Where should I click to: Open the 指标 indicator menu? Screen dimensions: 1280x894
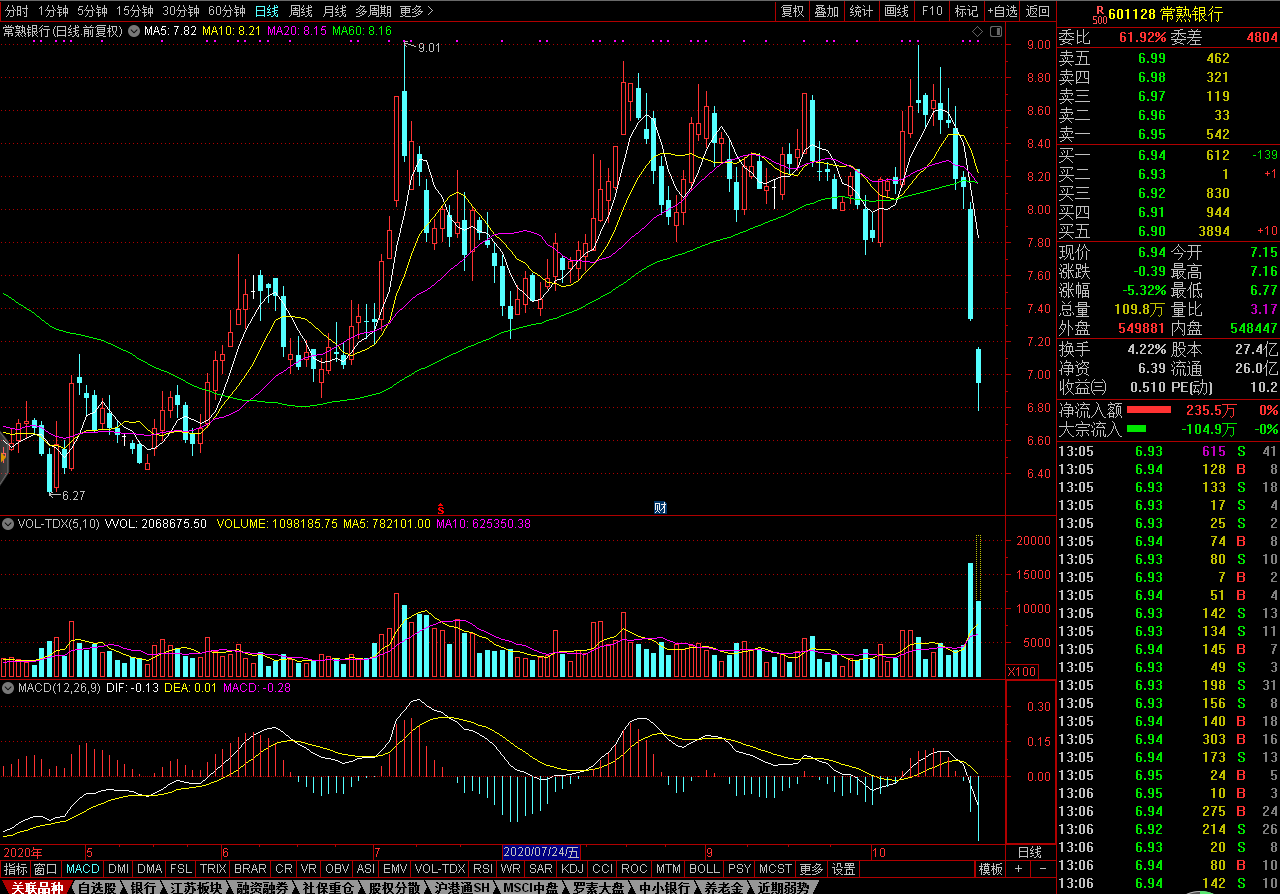coord(15,869)
